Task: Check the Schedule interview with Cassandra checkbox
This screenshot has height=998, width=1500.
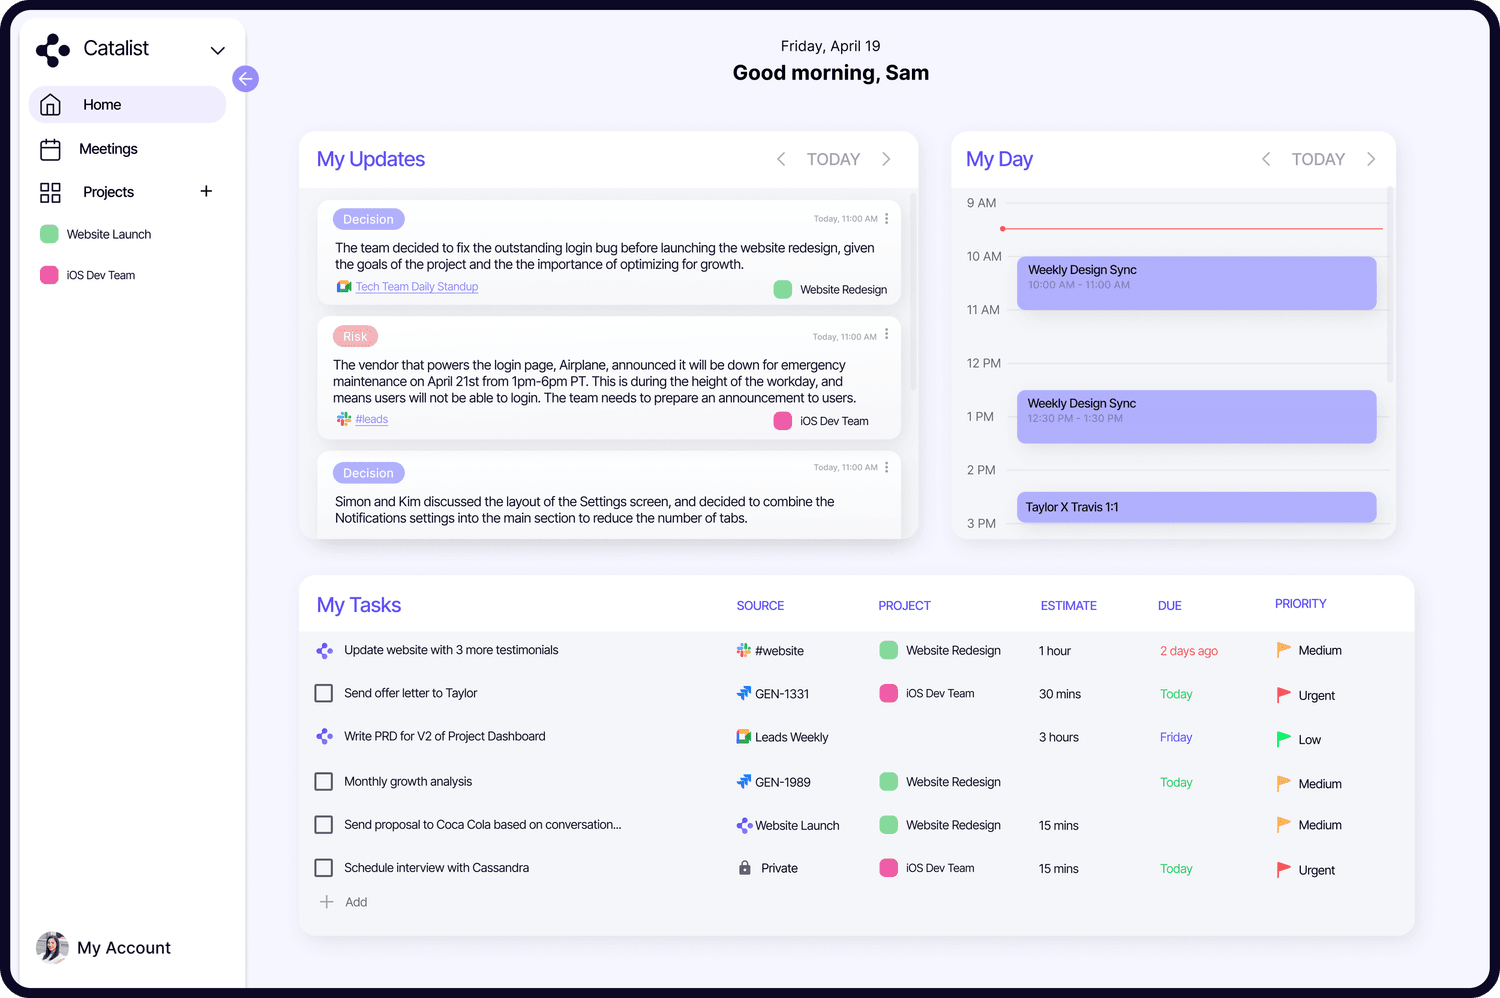Action: coord(323,867)
